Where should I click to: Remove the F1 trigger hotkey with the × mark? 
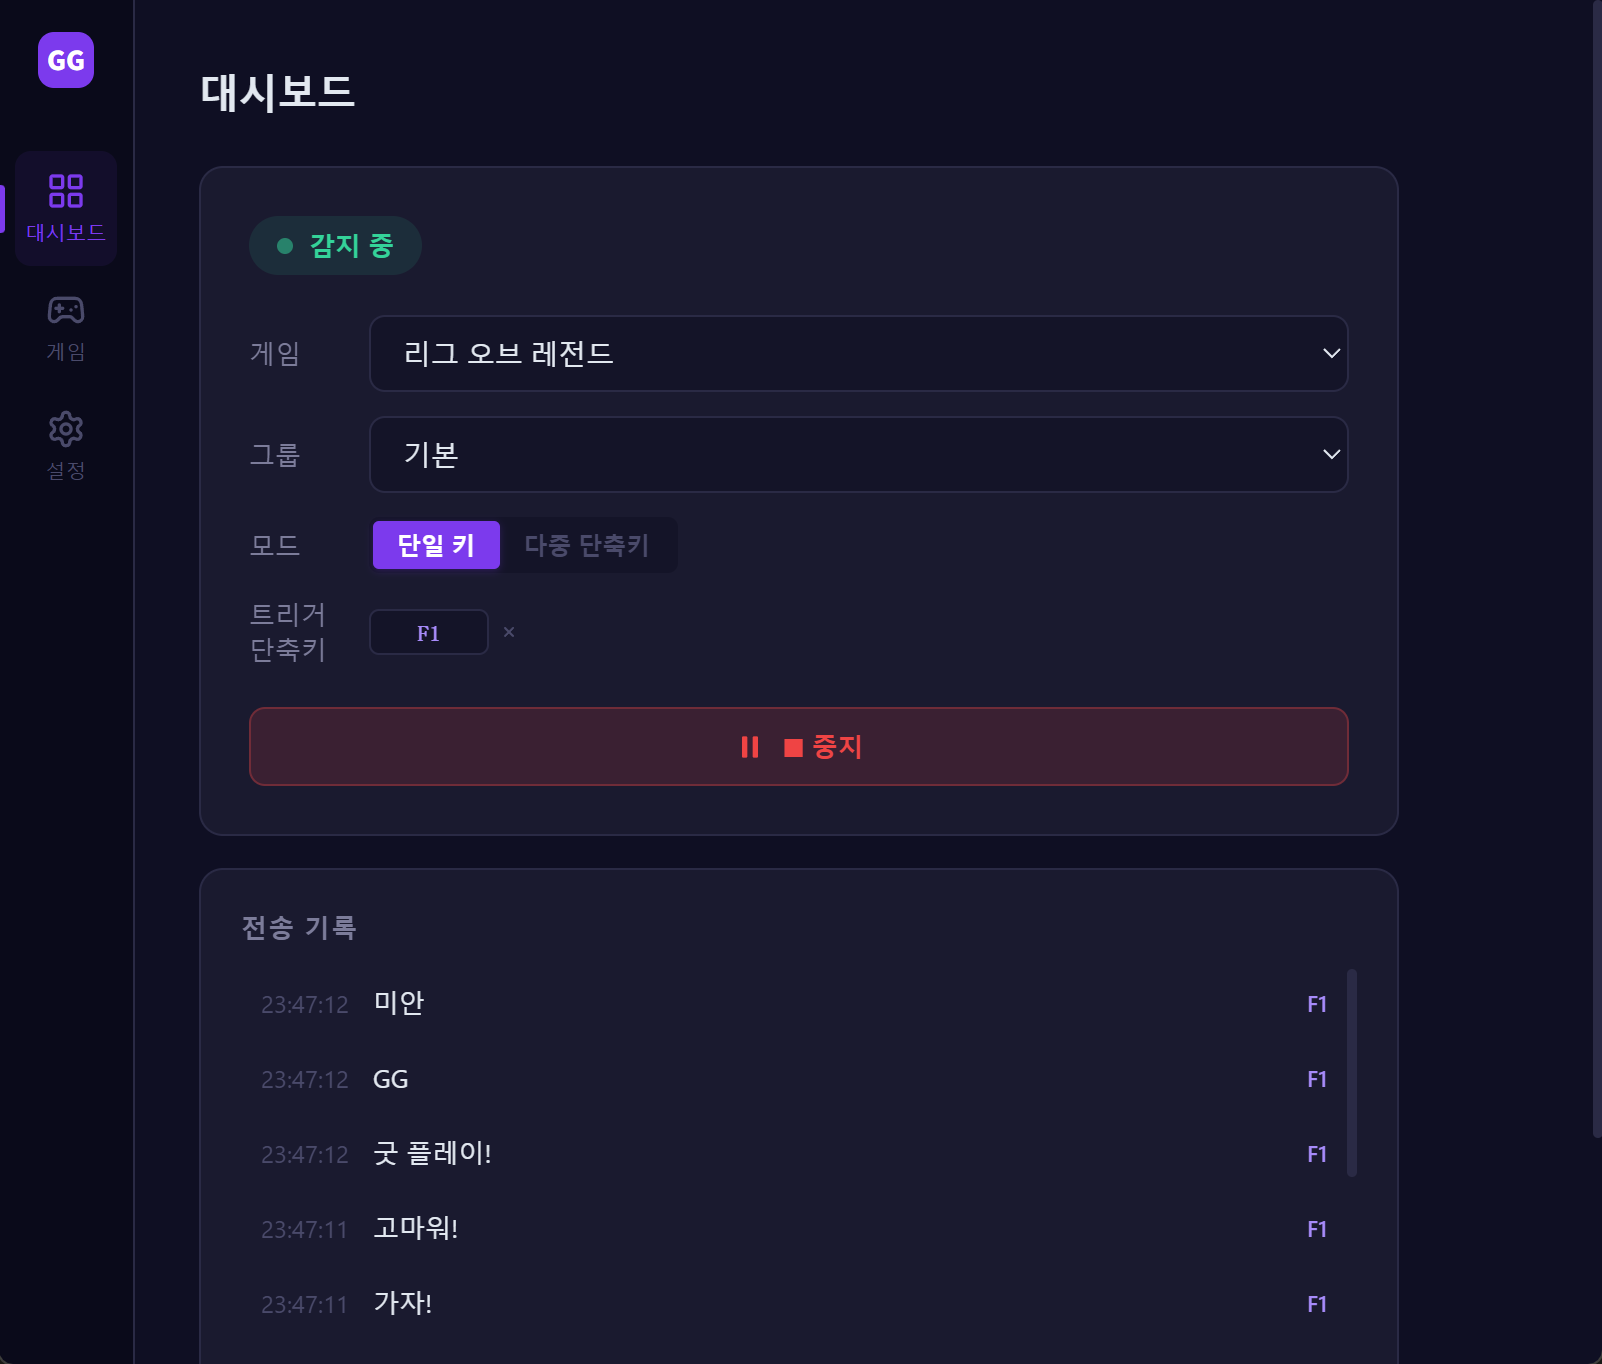coord(509,632)
